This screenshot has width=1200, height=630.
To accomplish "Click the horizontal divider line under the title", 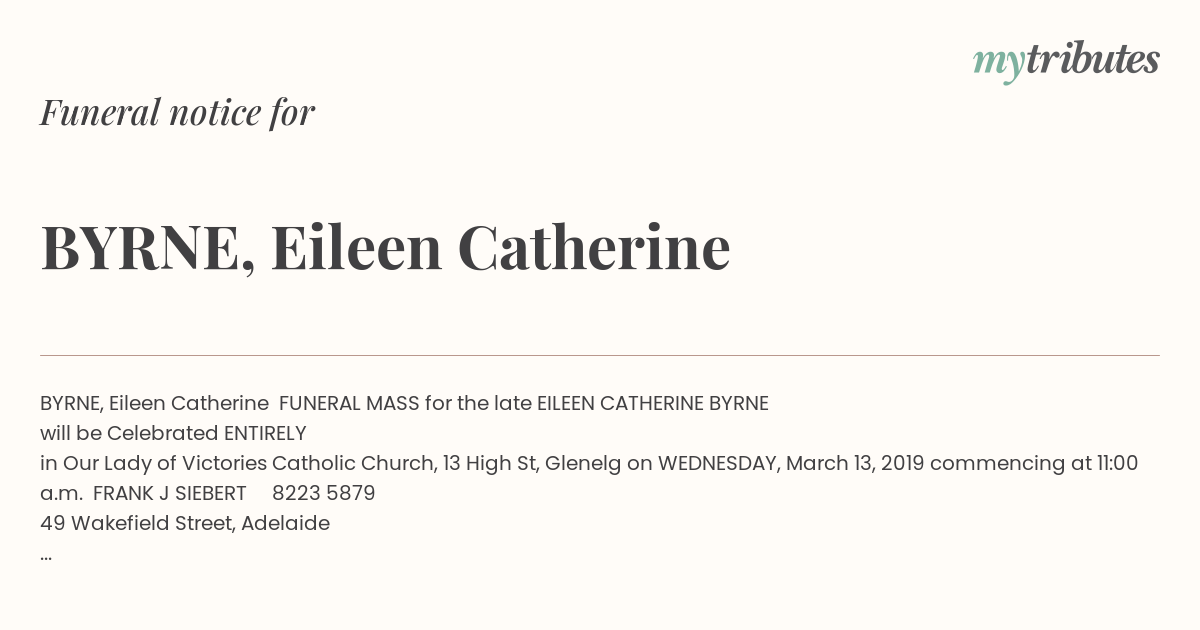I will pos(600,355).
